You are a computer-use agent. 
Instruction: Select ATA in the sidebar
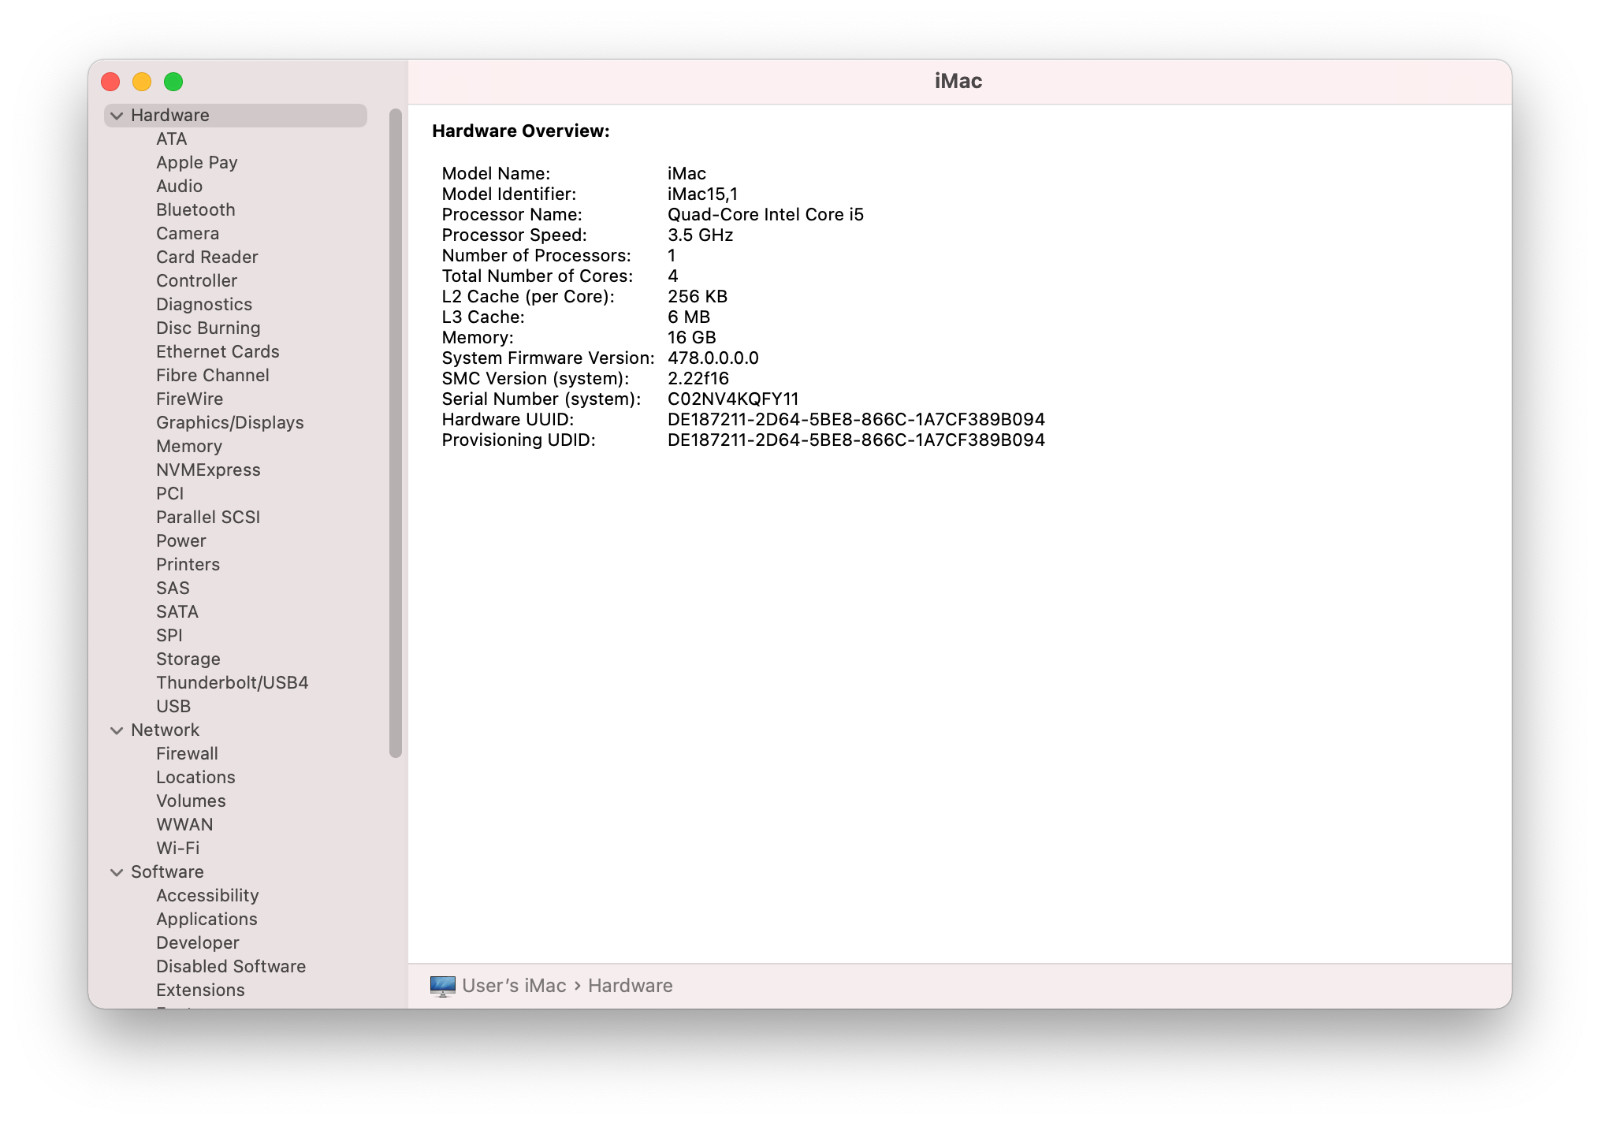tap(172, 139)
